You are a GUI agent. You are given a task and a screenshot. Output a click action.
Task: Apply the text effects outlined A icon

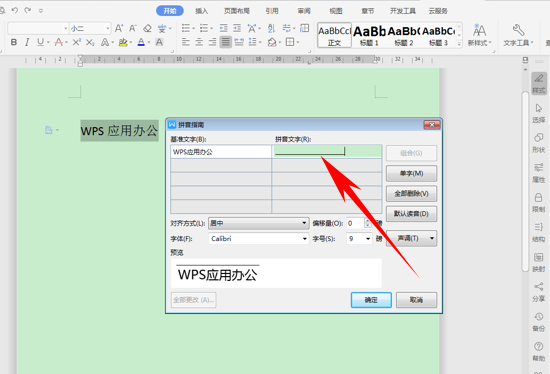105,42
